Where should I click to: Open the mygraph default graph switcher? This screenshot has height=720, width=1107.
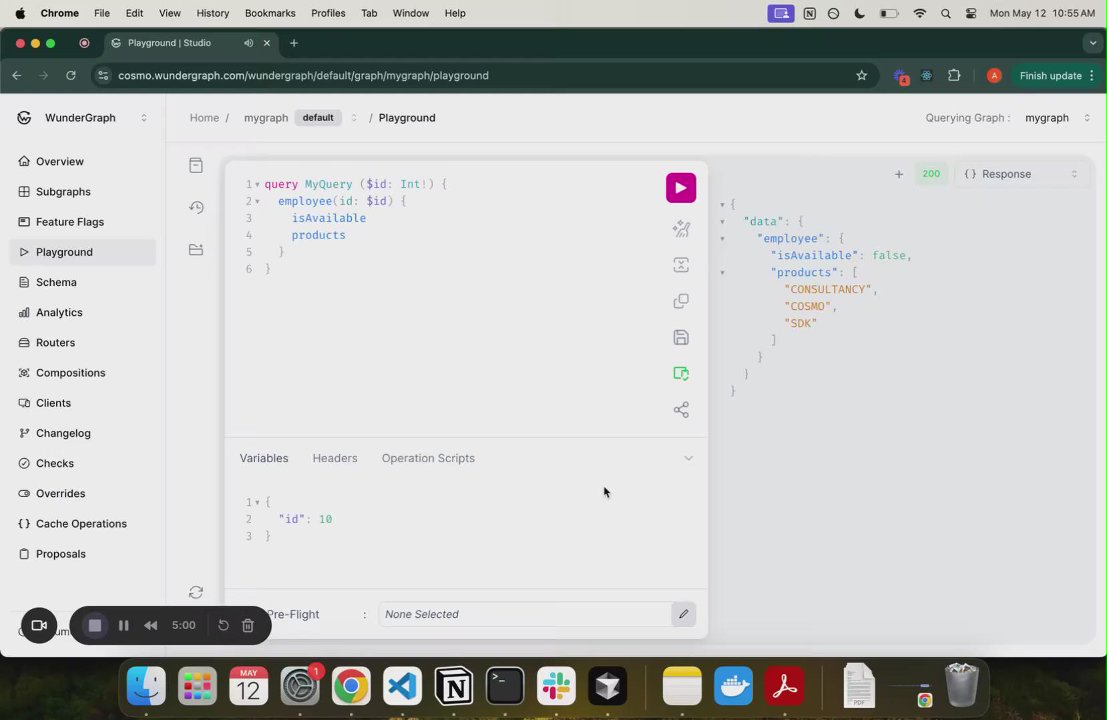point(354,118)
